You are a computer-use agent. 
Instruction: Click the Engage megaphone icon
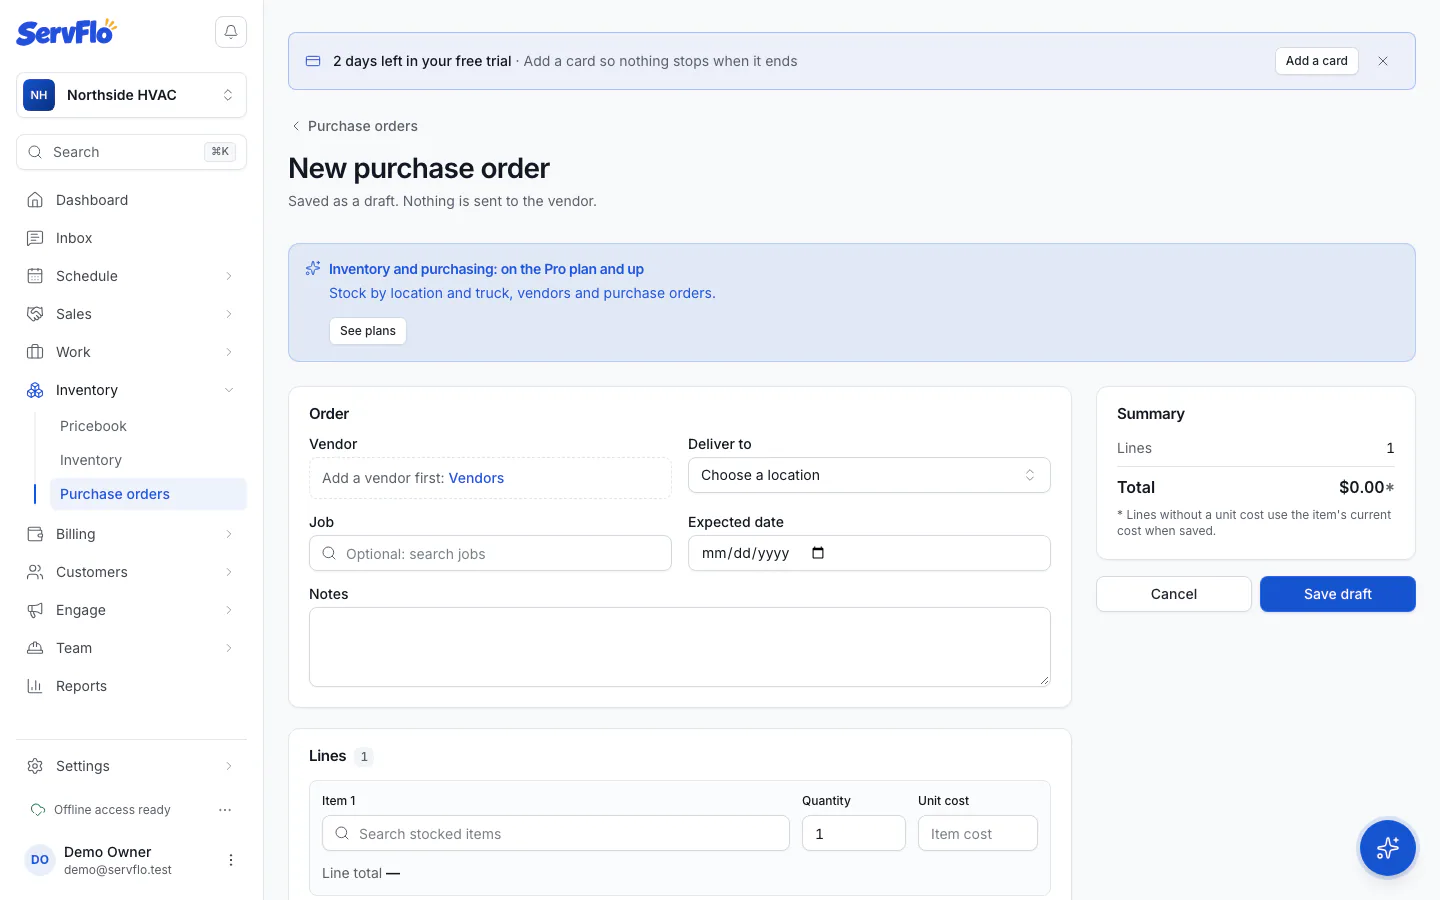(x=35, y=610)
